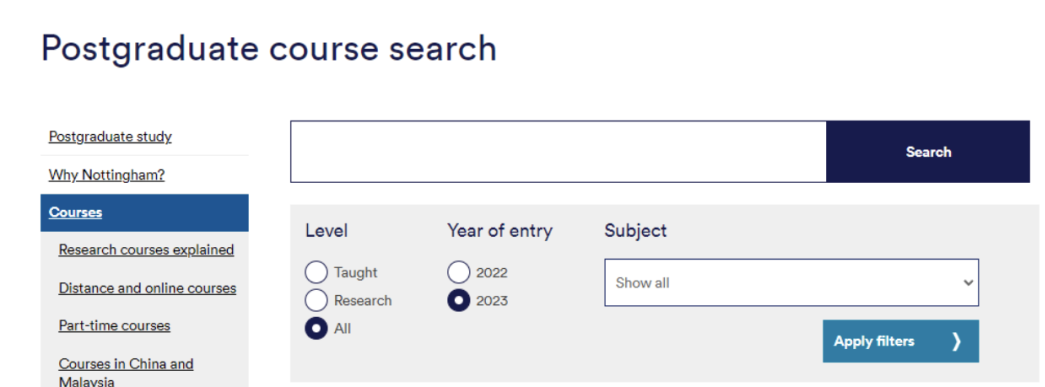Click the dark blue Search button

(928, 152)
